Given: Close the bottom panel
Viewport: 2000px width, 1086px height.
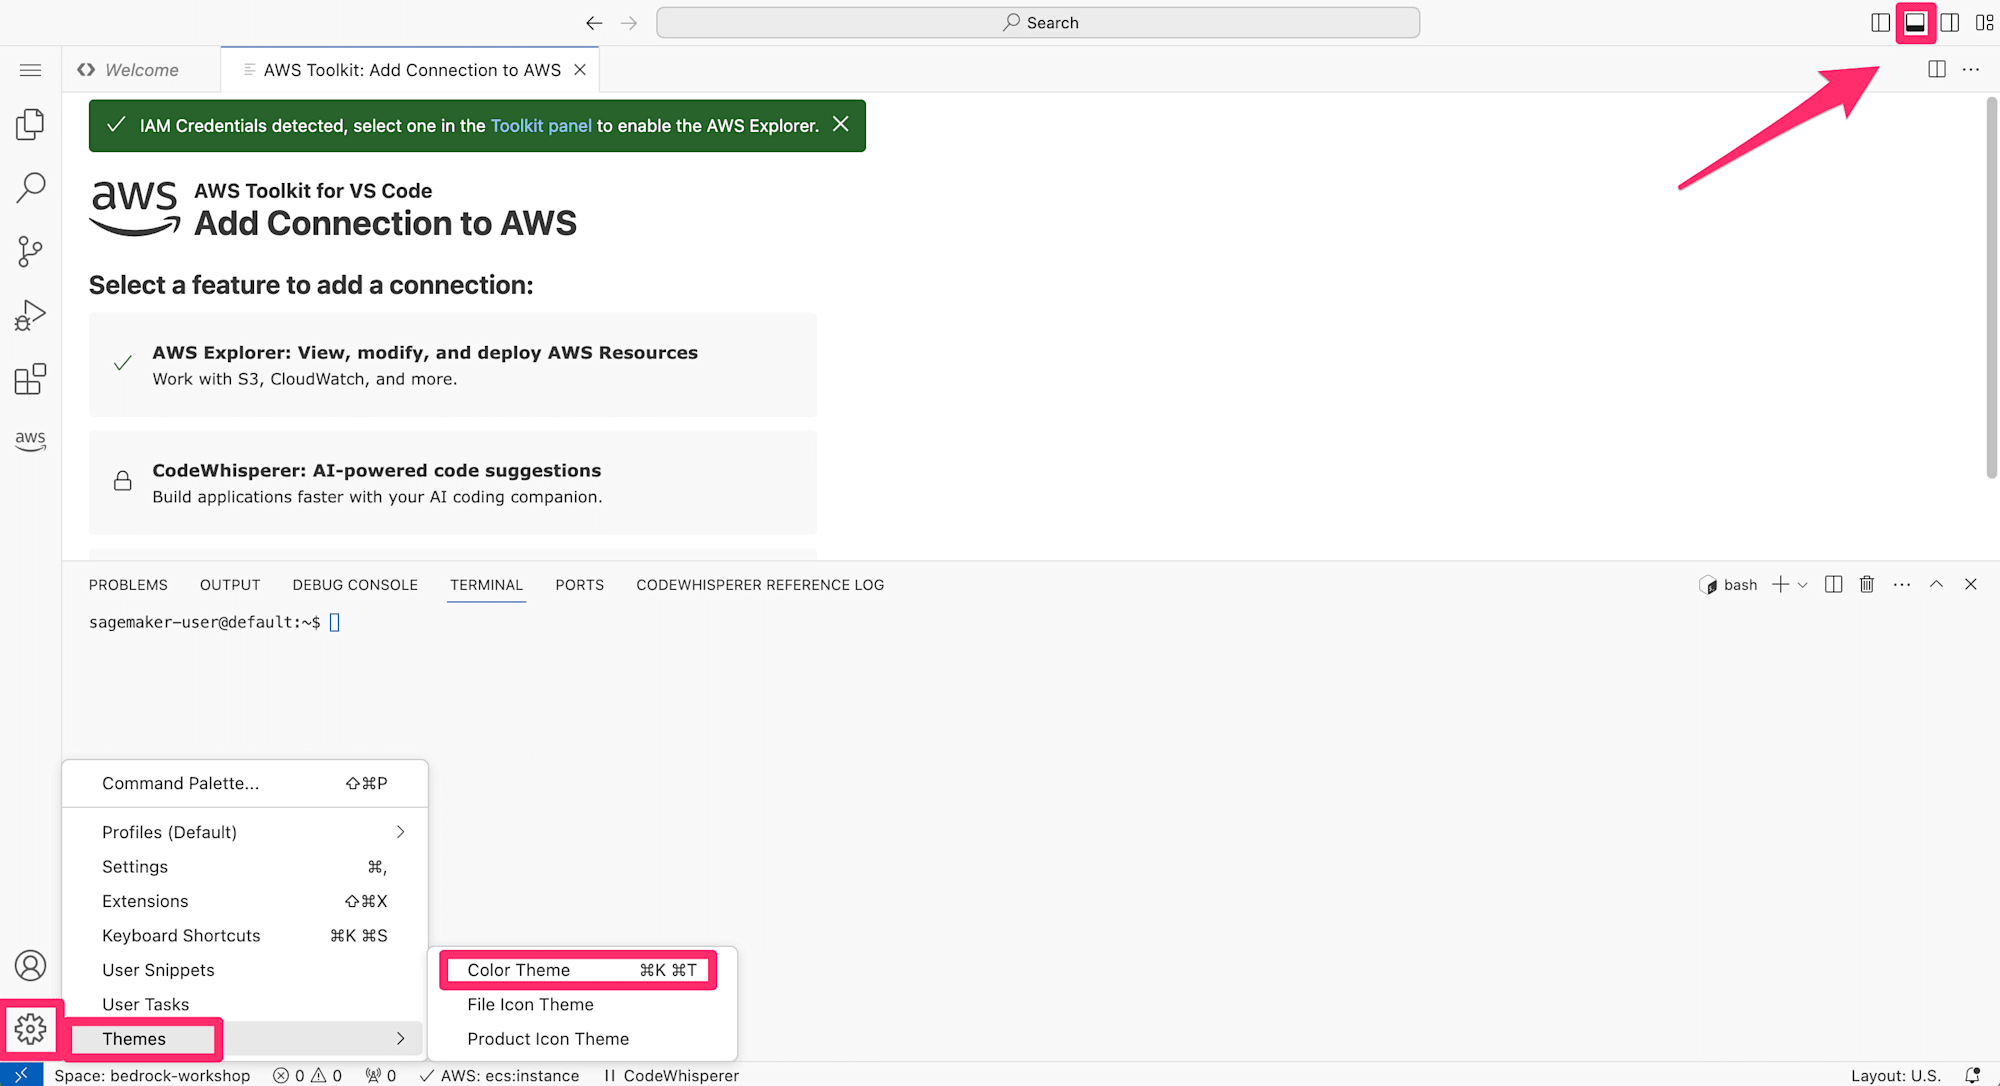Looking at the screenshot, I should tap(1971, 585).
